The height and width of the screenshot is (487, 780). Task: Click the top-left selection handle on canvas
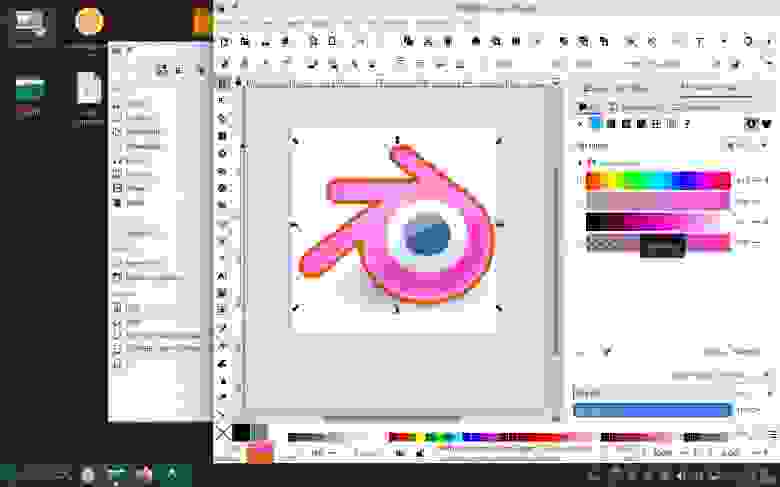[x=295, y=141]
